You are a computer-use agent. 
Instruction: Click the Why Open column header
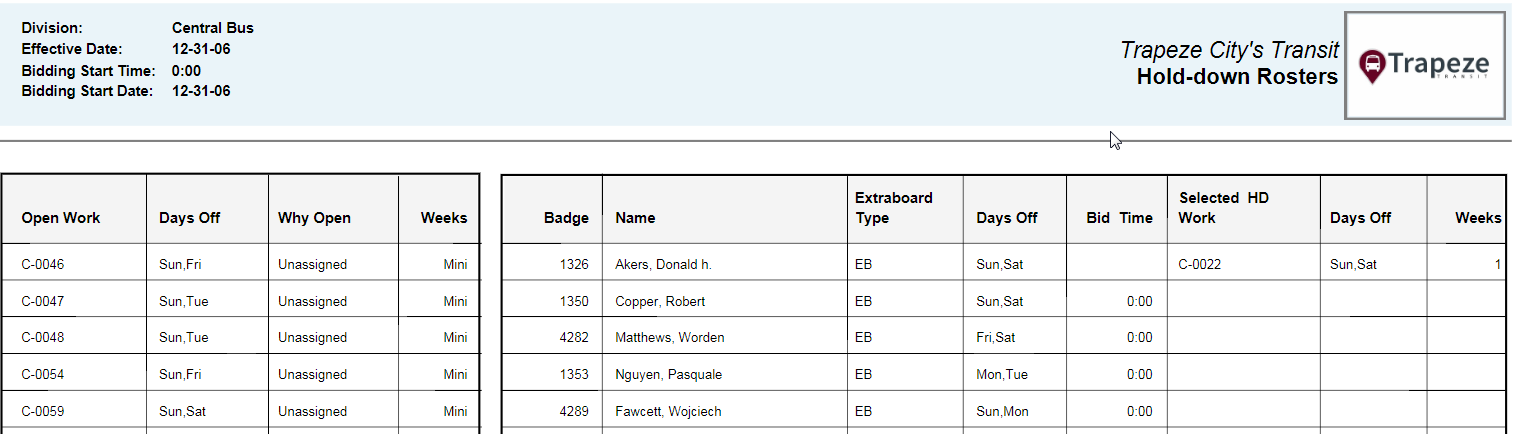tap(314, 218)
